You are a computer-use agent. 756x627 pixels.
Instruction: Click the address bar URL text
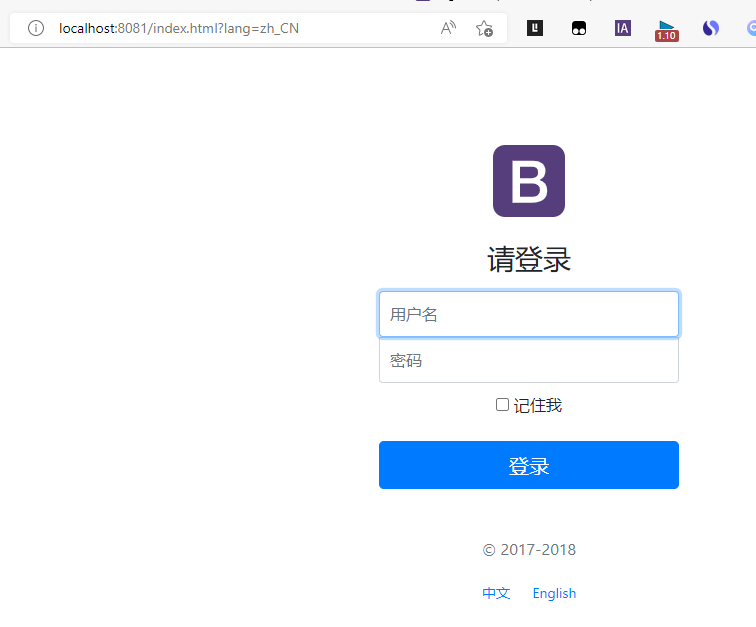[x=179, y=28]
